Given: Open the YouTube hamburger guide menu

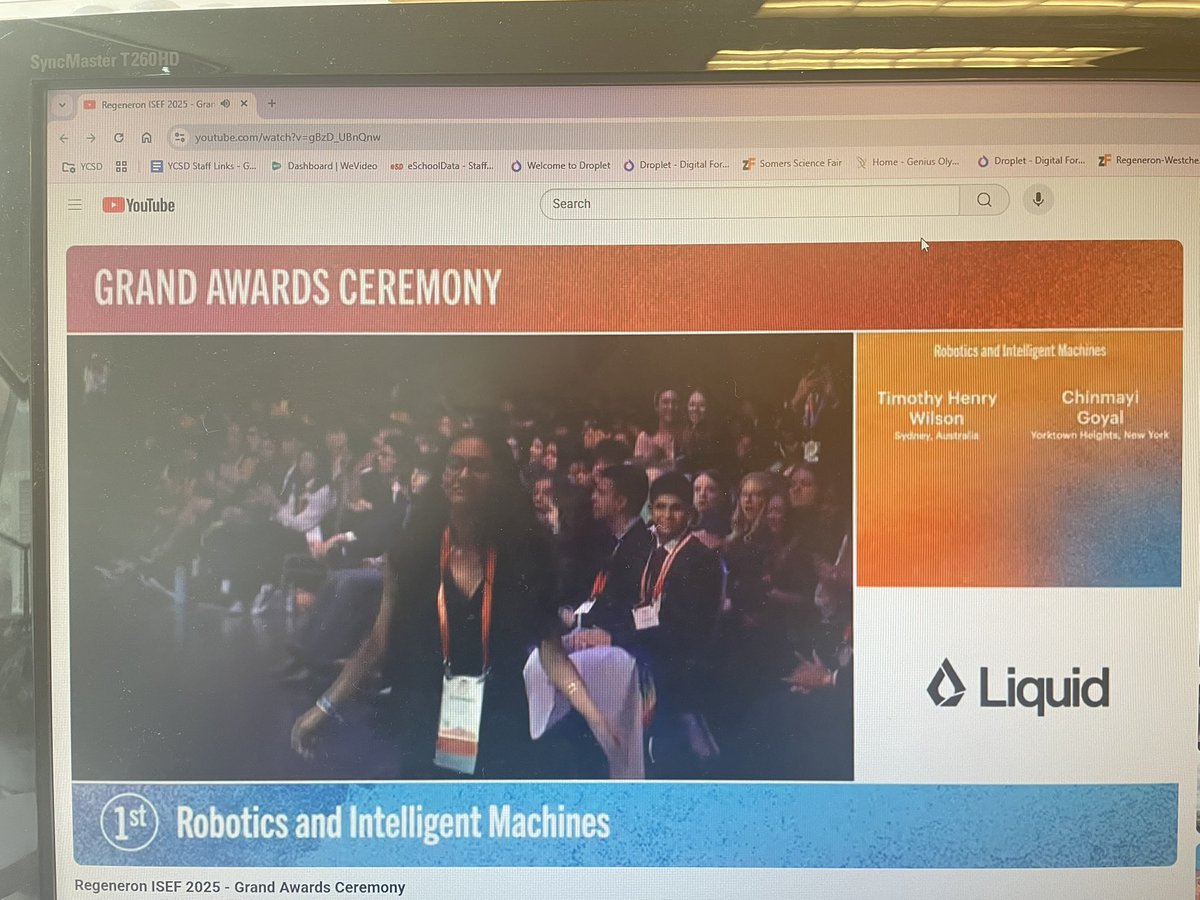Looking at the screenshot, I should click(x=75, y=205).
